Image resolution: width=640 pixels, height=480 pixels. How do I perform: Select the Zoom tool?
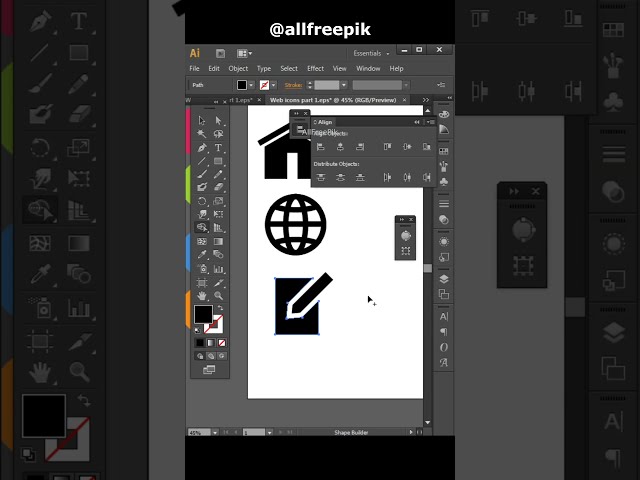click(x=218, y=296)
